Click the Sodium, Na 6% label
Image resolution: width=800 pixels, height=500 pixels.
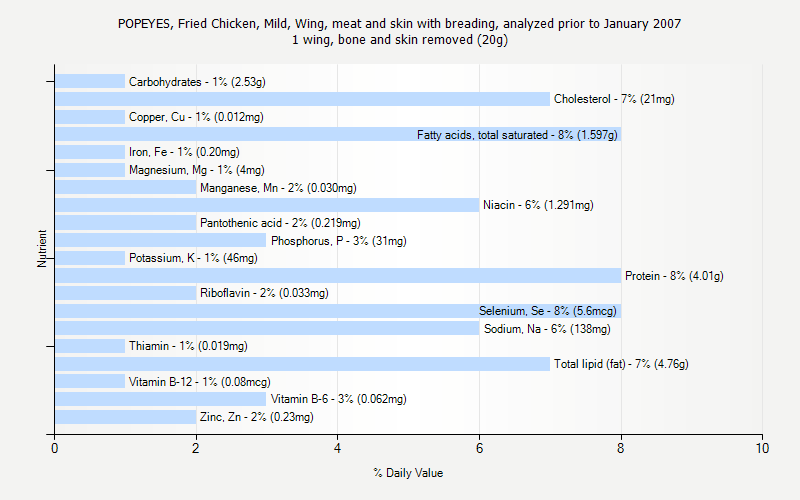point(546,329)
